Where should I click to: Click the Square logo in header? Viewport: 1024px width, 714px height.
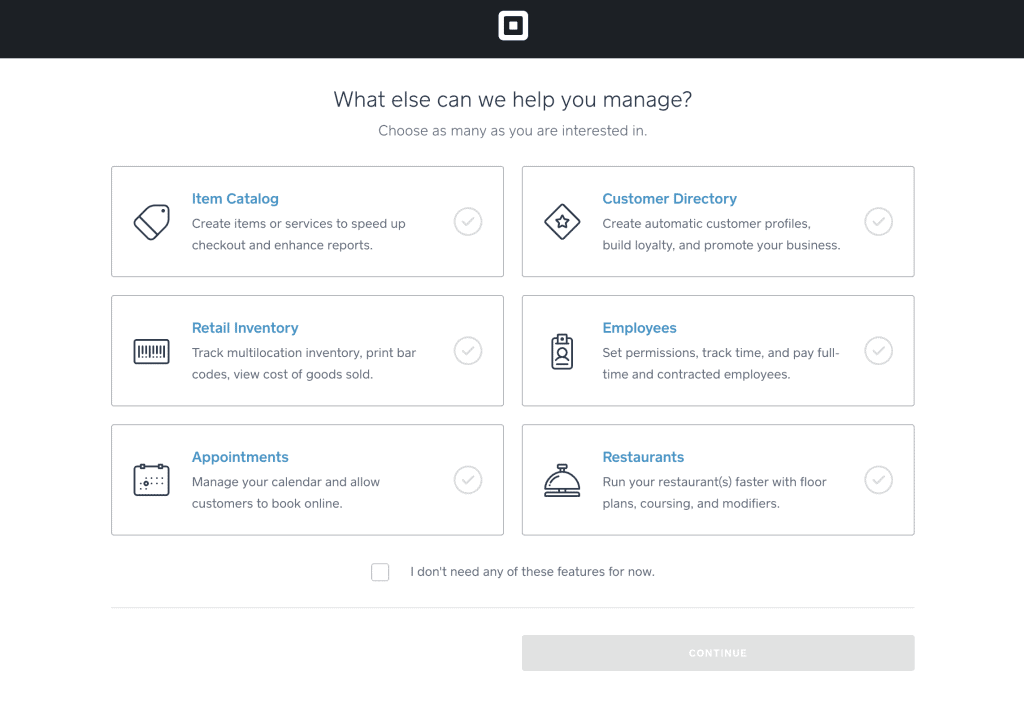[513, 26]
